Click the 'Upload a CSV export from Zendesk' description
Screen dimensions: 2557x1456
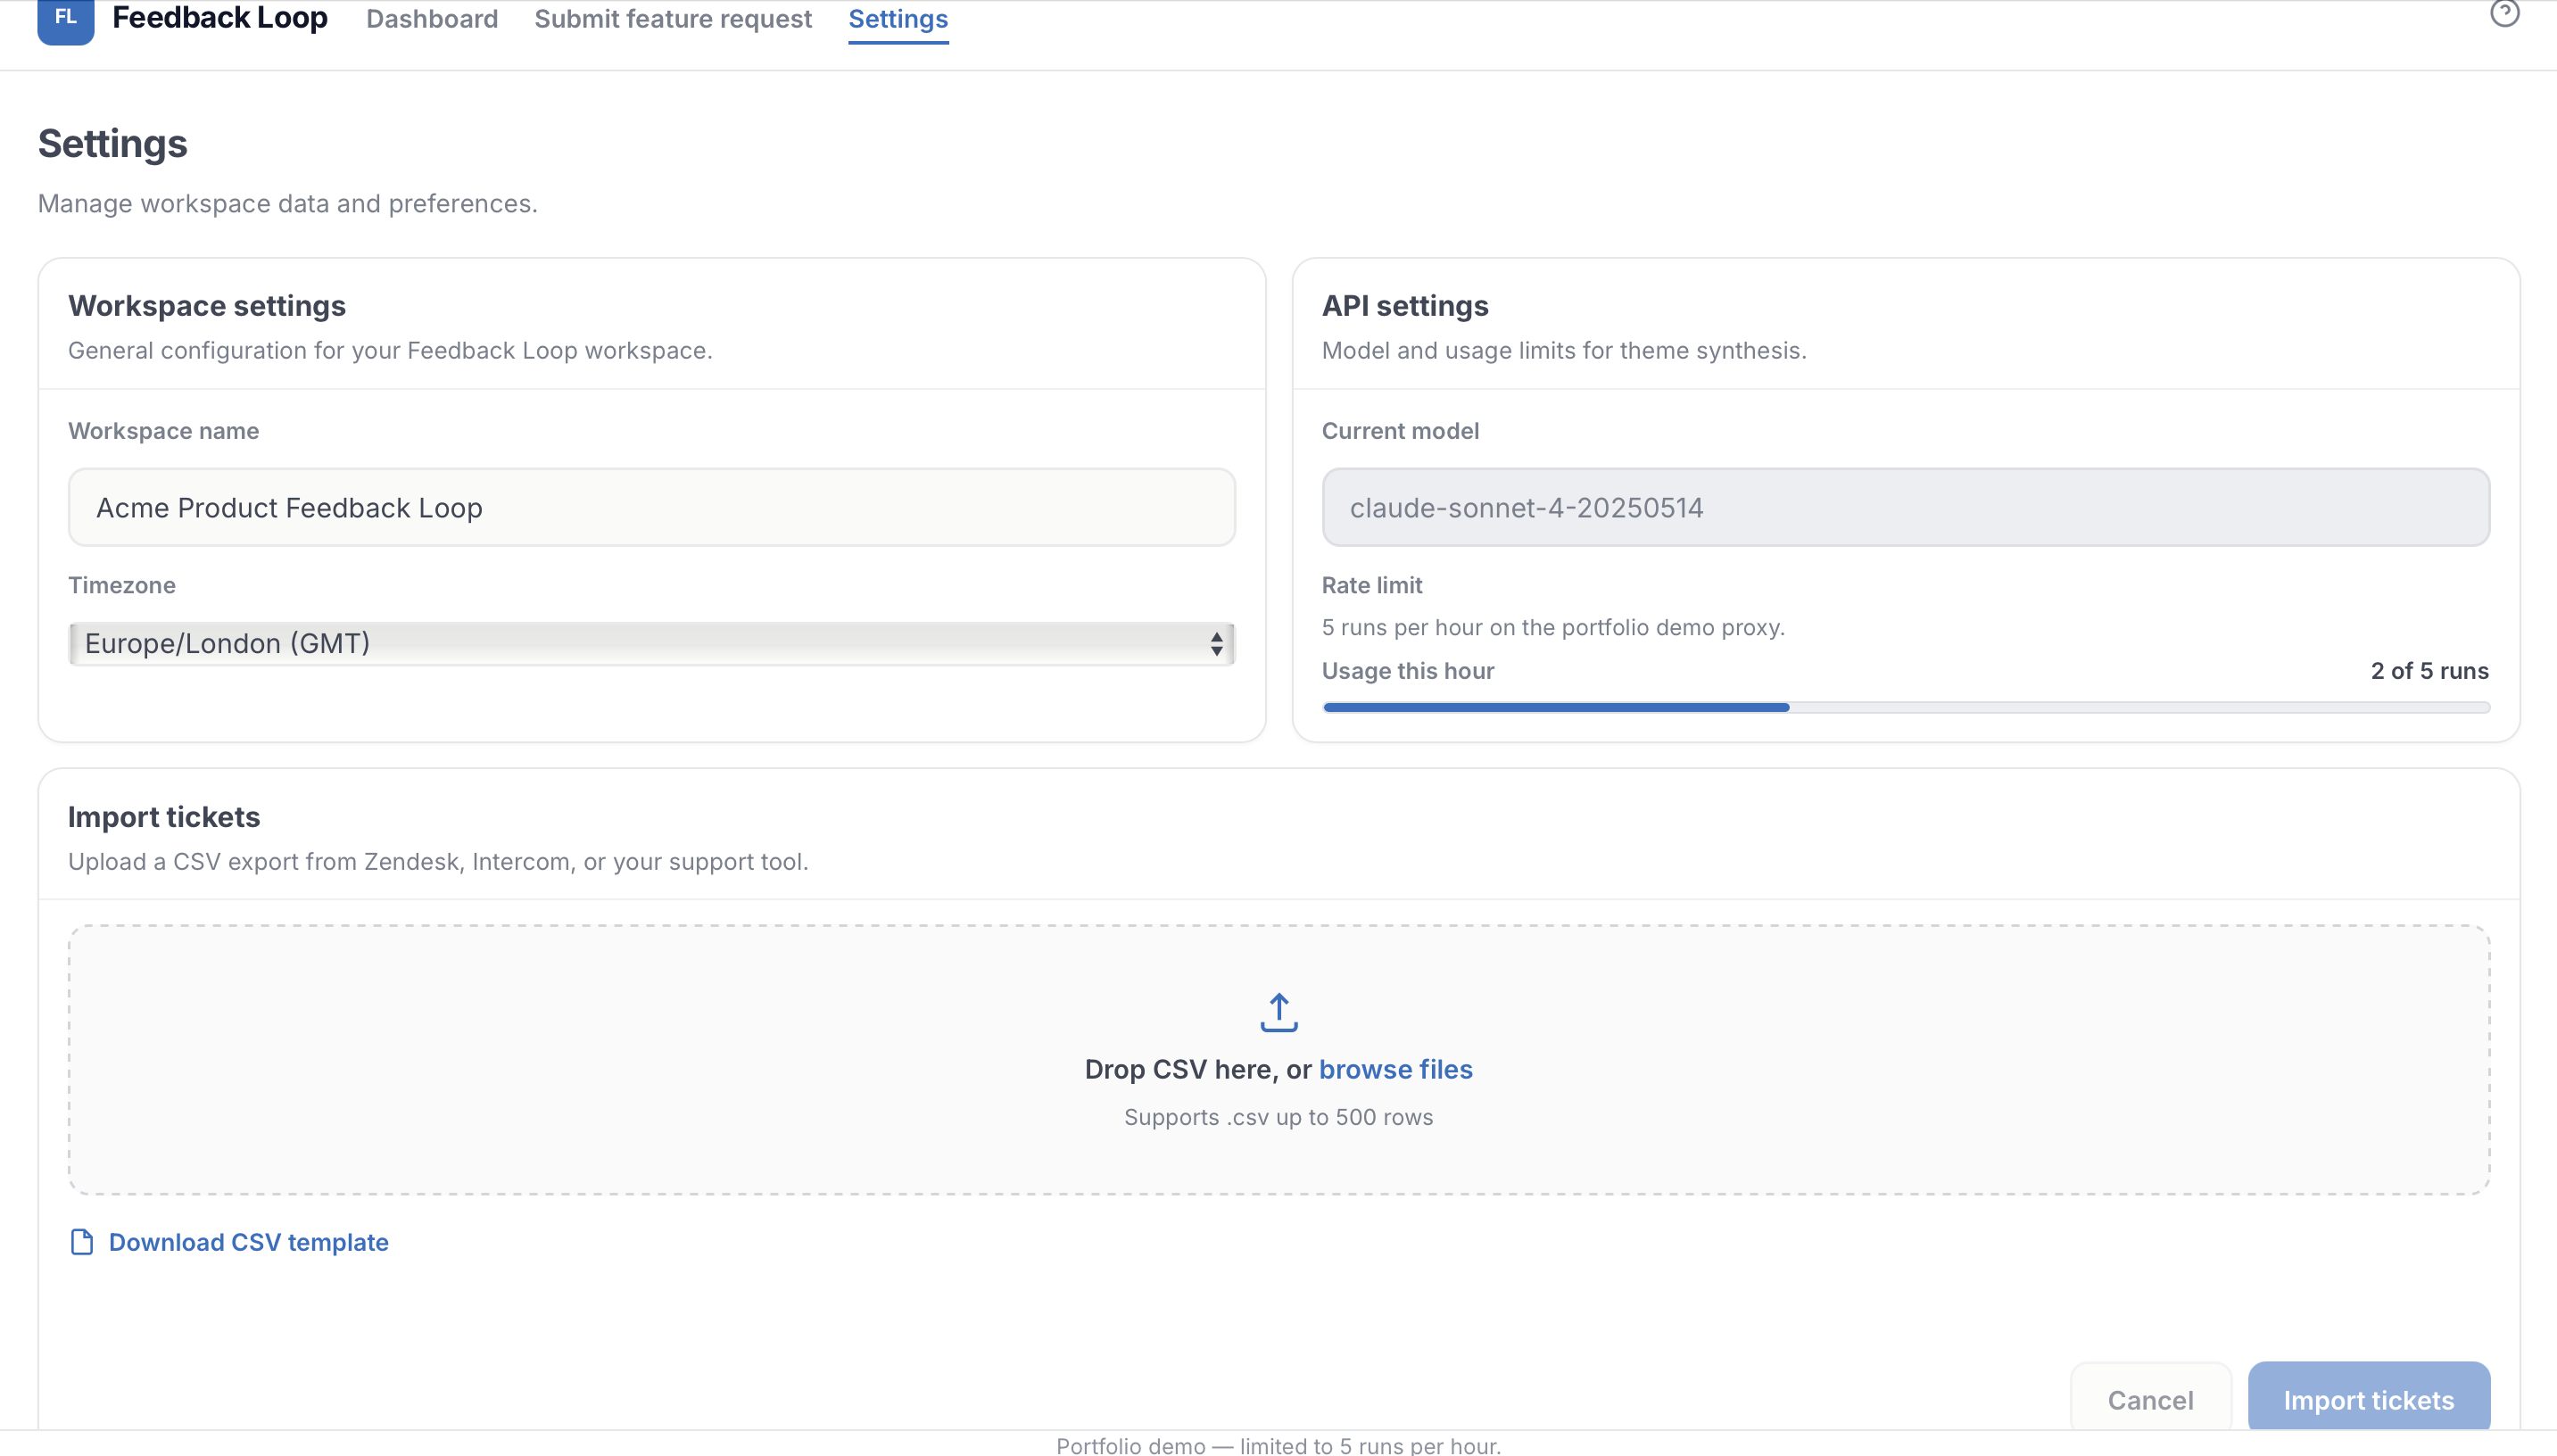(x=438, y=861)
